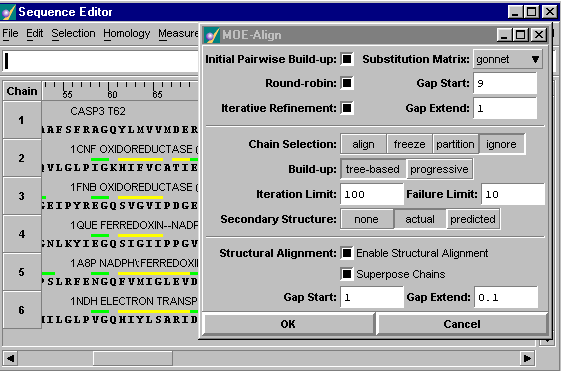Viewport: 561px width, 371px height.
Task: Choose tree-based Build-up option
Action: 373,169
